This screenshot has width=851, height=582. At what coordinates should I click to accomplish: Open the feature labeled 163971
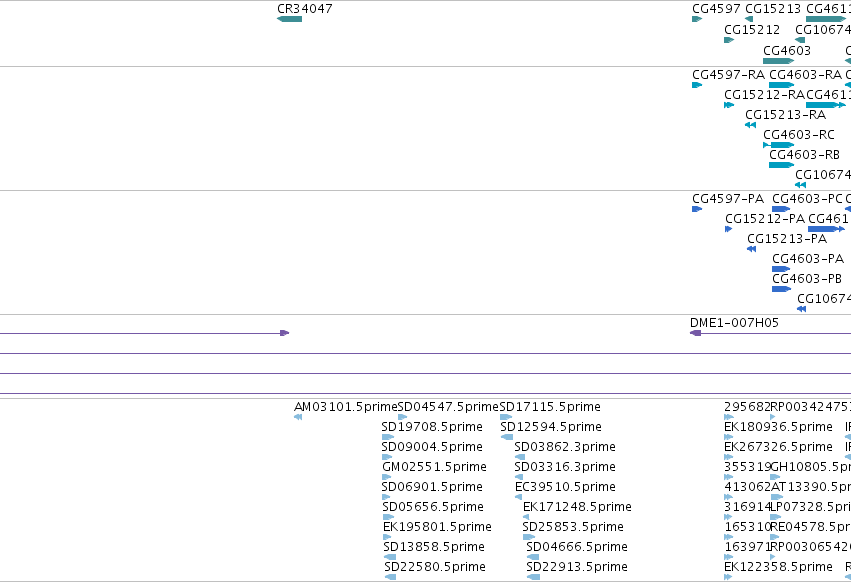pos(728,557)
